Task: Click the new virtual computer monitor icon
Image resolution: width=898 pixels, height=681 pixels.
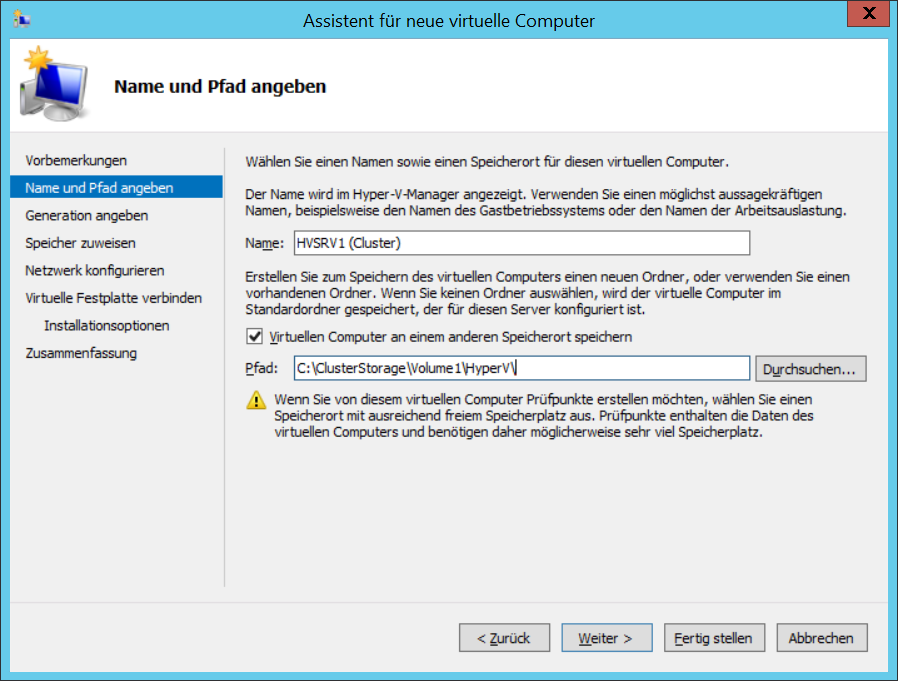Action: coord(54,84)
